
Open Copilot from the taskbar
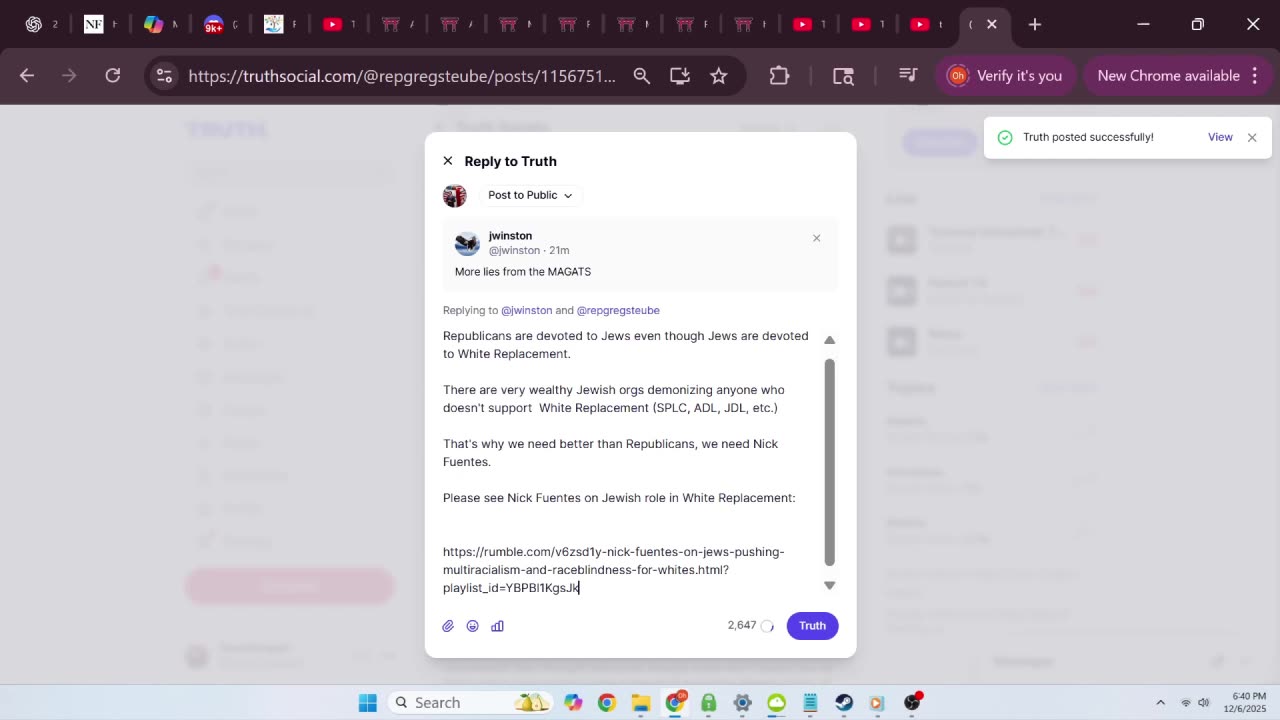point(573,703)
